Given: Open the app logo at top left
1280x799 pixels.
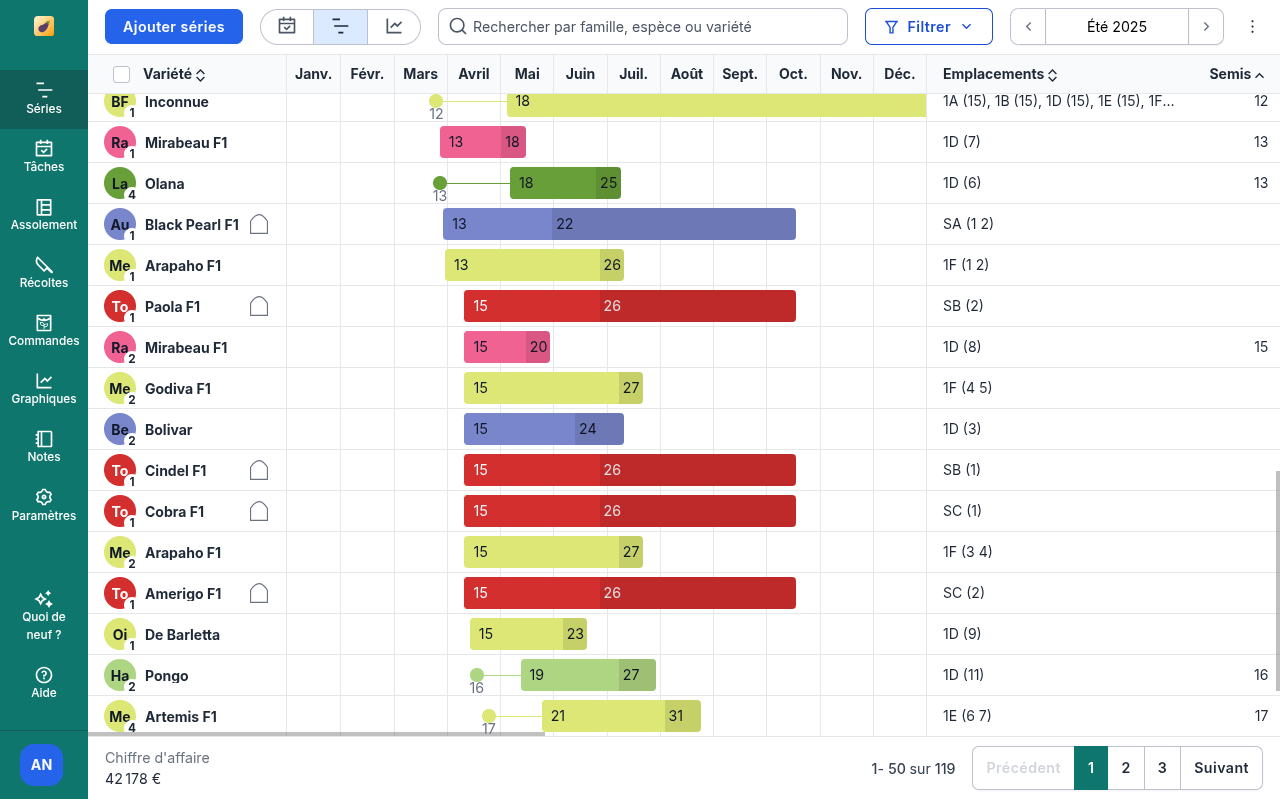Looking at the screenshot, I should click(44, 26).
